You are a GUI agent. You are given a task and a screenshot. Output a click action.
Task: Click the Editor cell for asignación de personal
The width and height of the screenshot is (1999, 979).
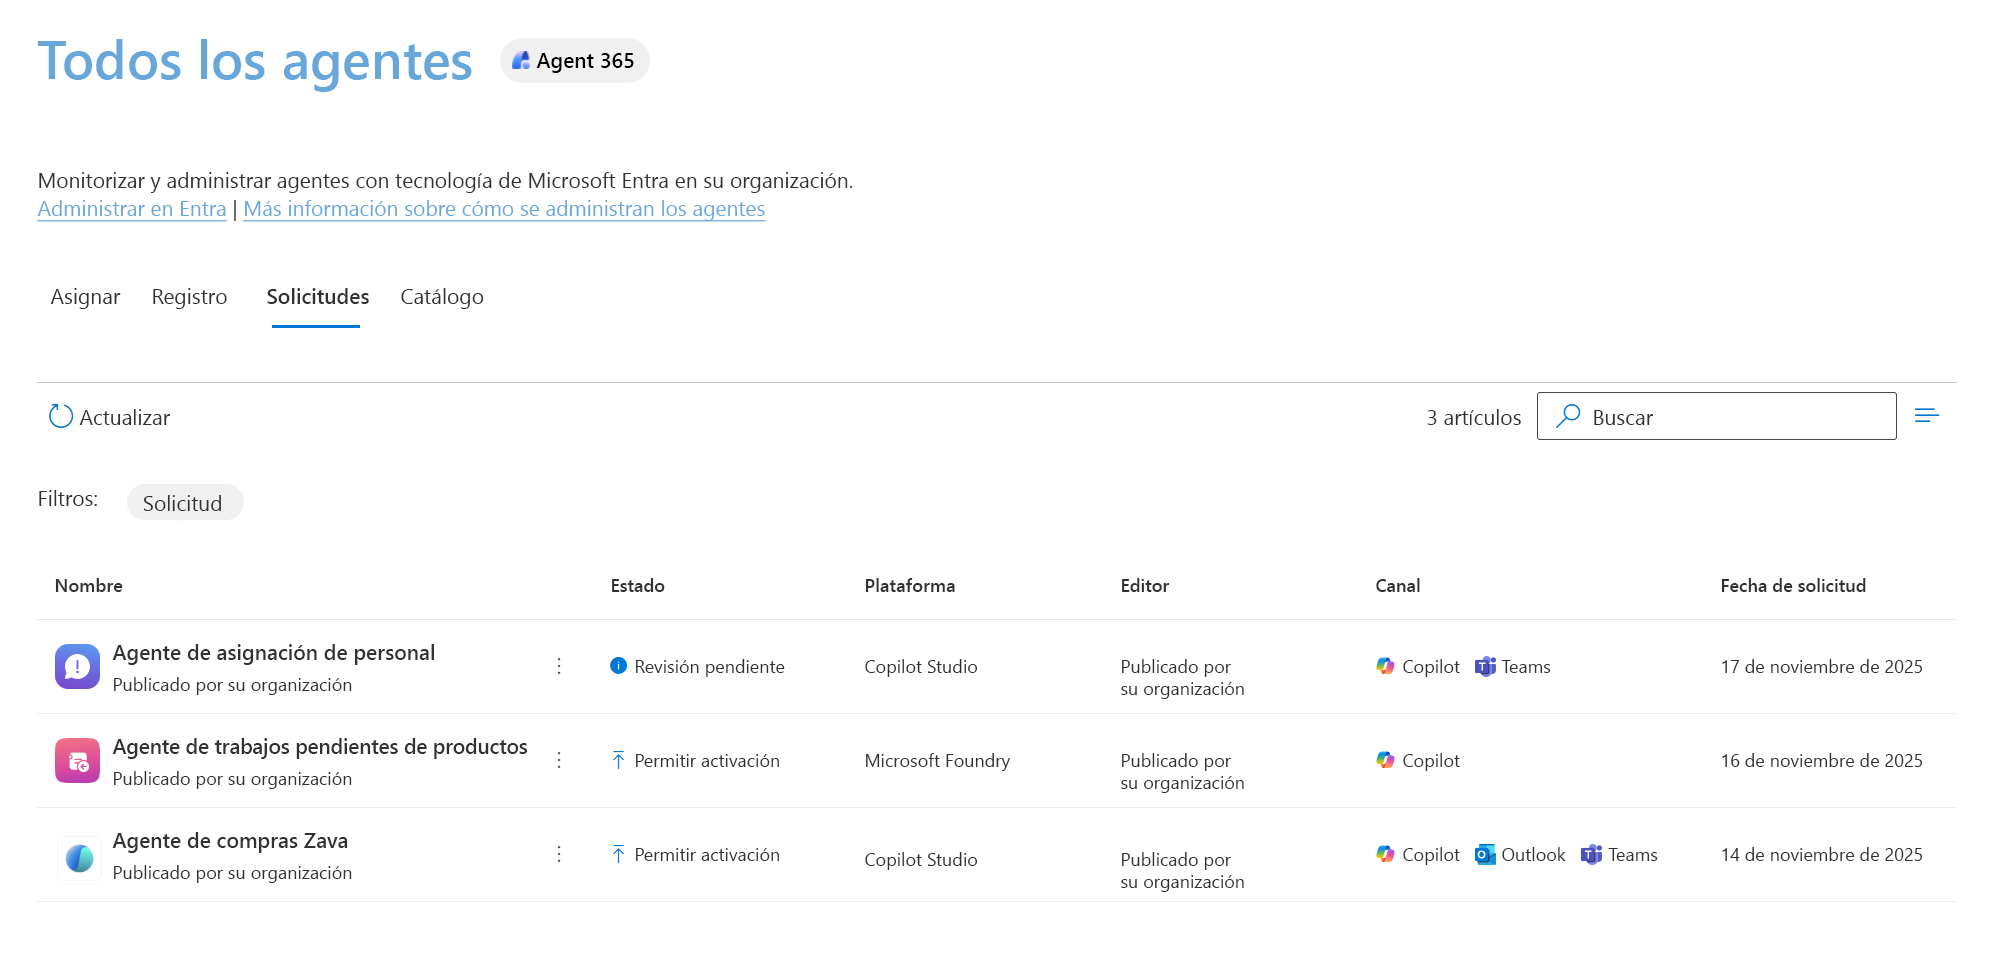click(1182, 678)
